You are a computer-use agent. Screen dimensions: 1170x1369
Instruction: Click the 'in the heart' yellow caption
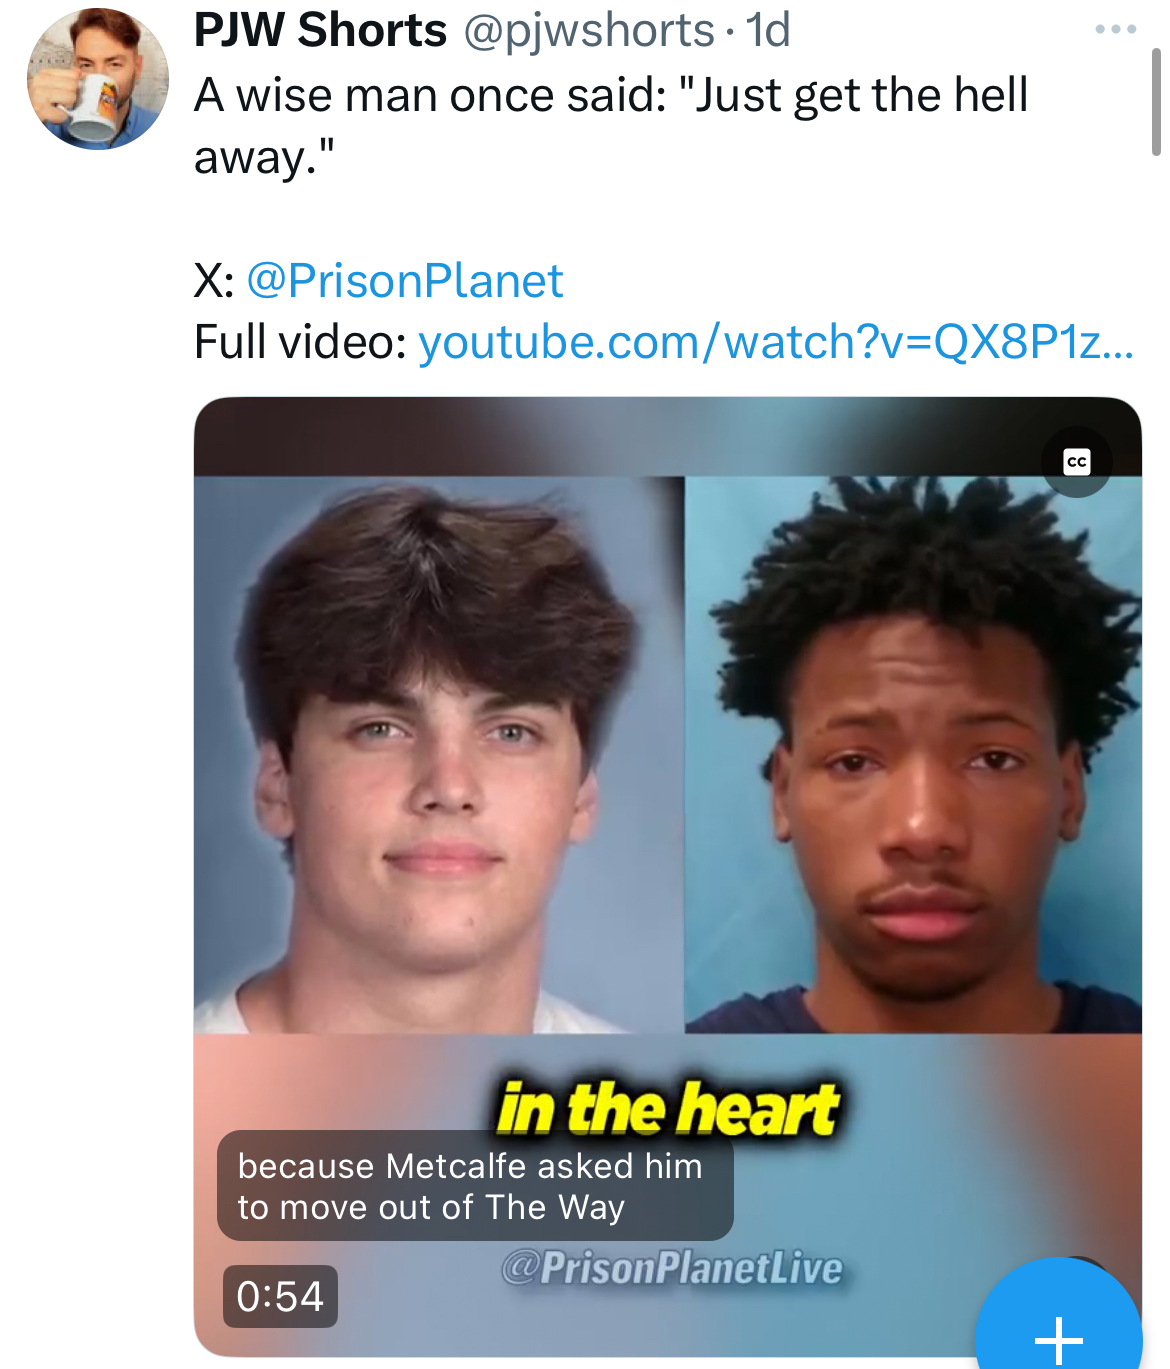coord(668,1109)
